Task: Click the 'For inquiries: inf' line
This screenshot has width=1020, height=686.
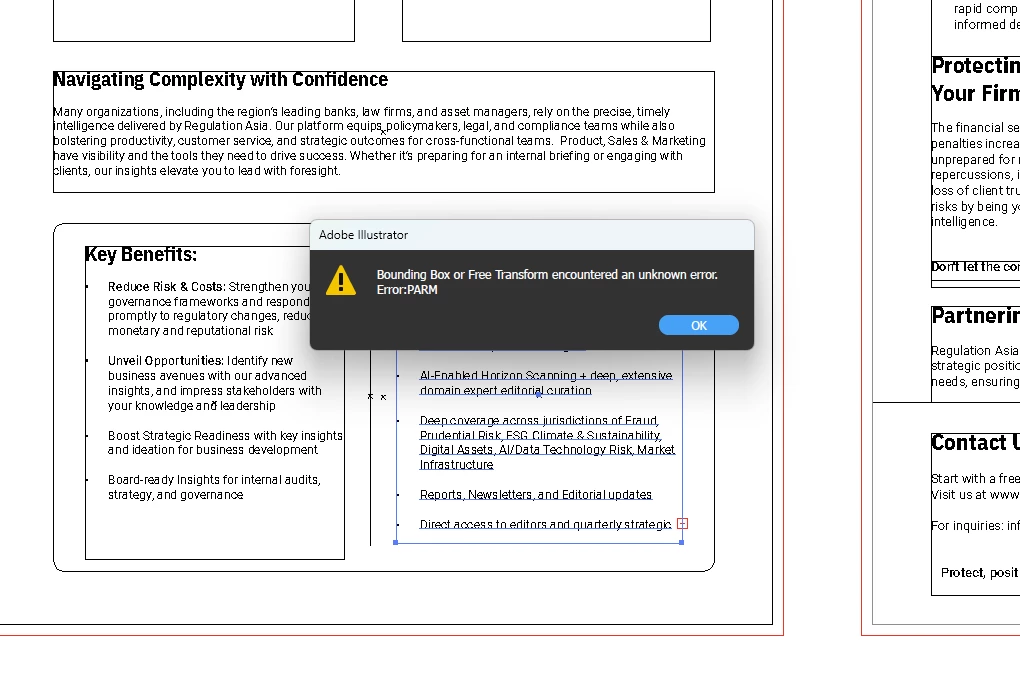Action: point(975,525)
